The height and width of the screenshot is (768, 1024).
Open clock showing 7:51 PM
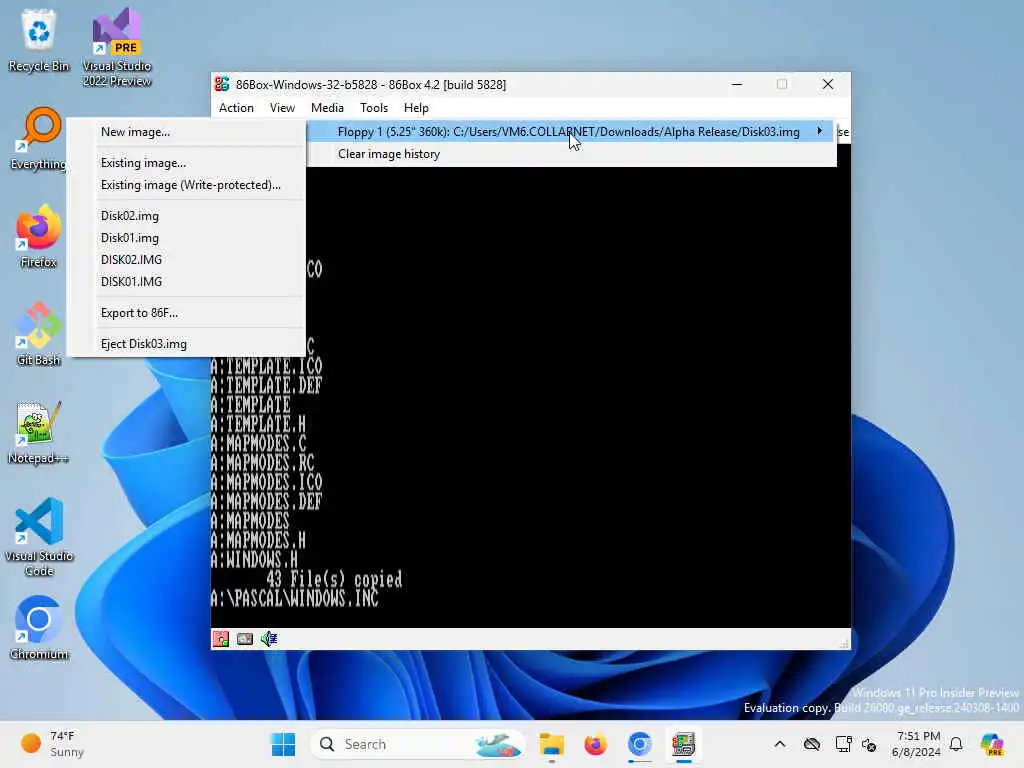917,744
